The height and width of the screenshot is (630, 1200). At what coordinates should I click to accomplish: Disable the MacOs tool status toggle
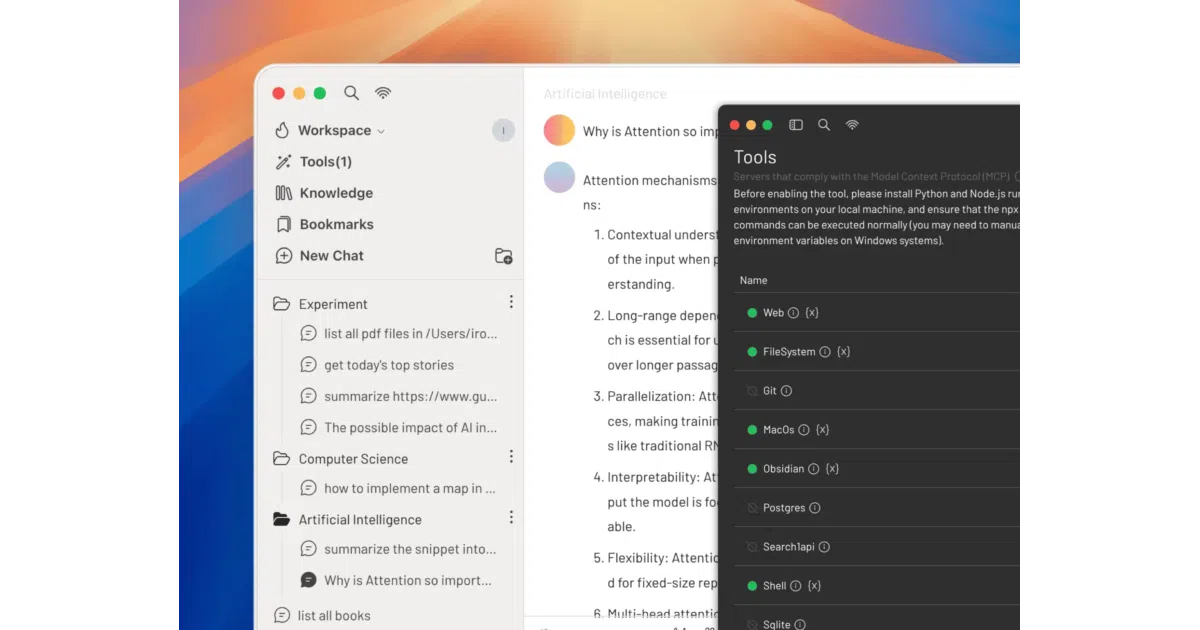752,430
